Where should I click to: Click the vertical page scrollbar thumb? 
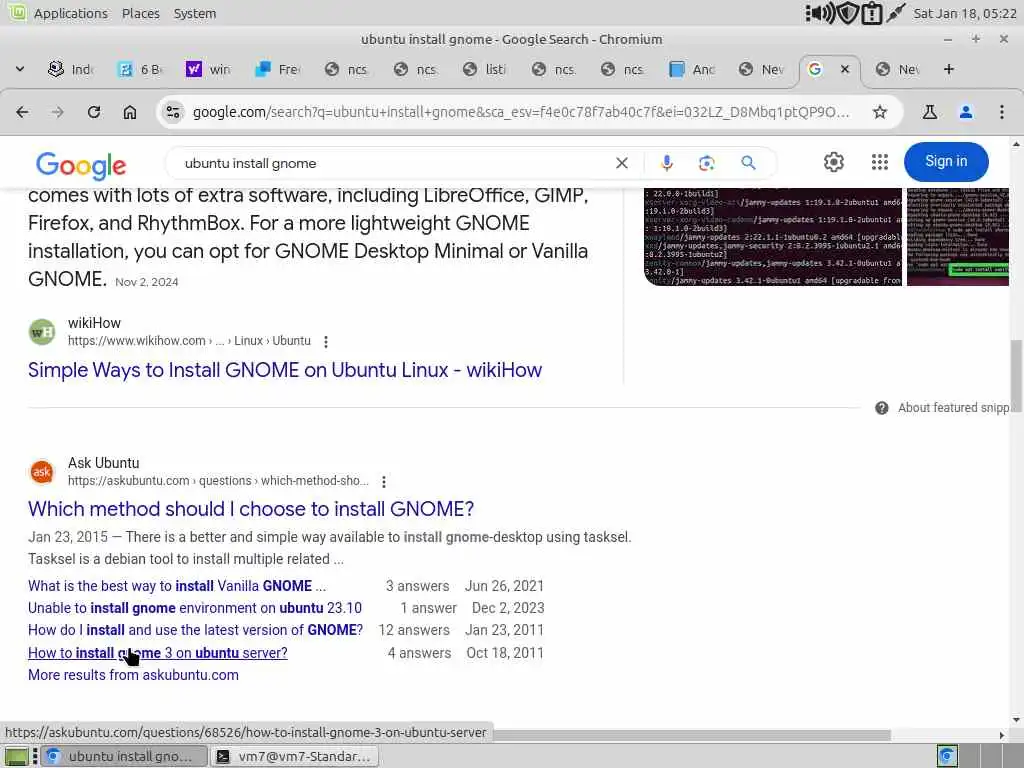point(1016,374)
